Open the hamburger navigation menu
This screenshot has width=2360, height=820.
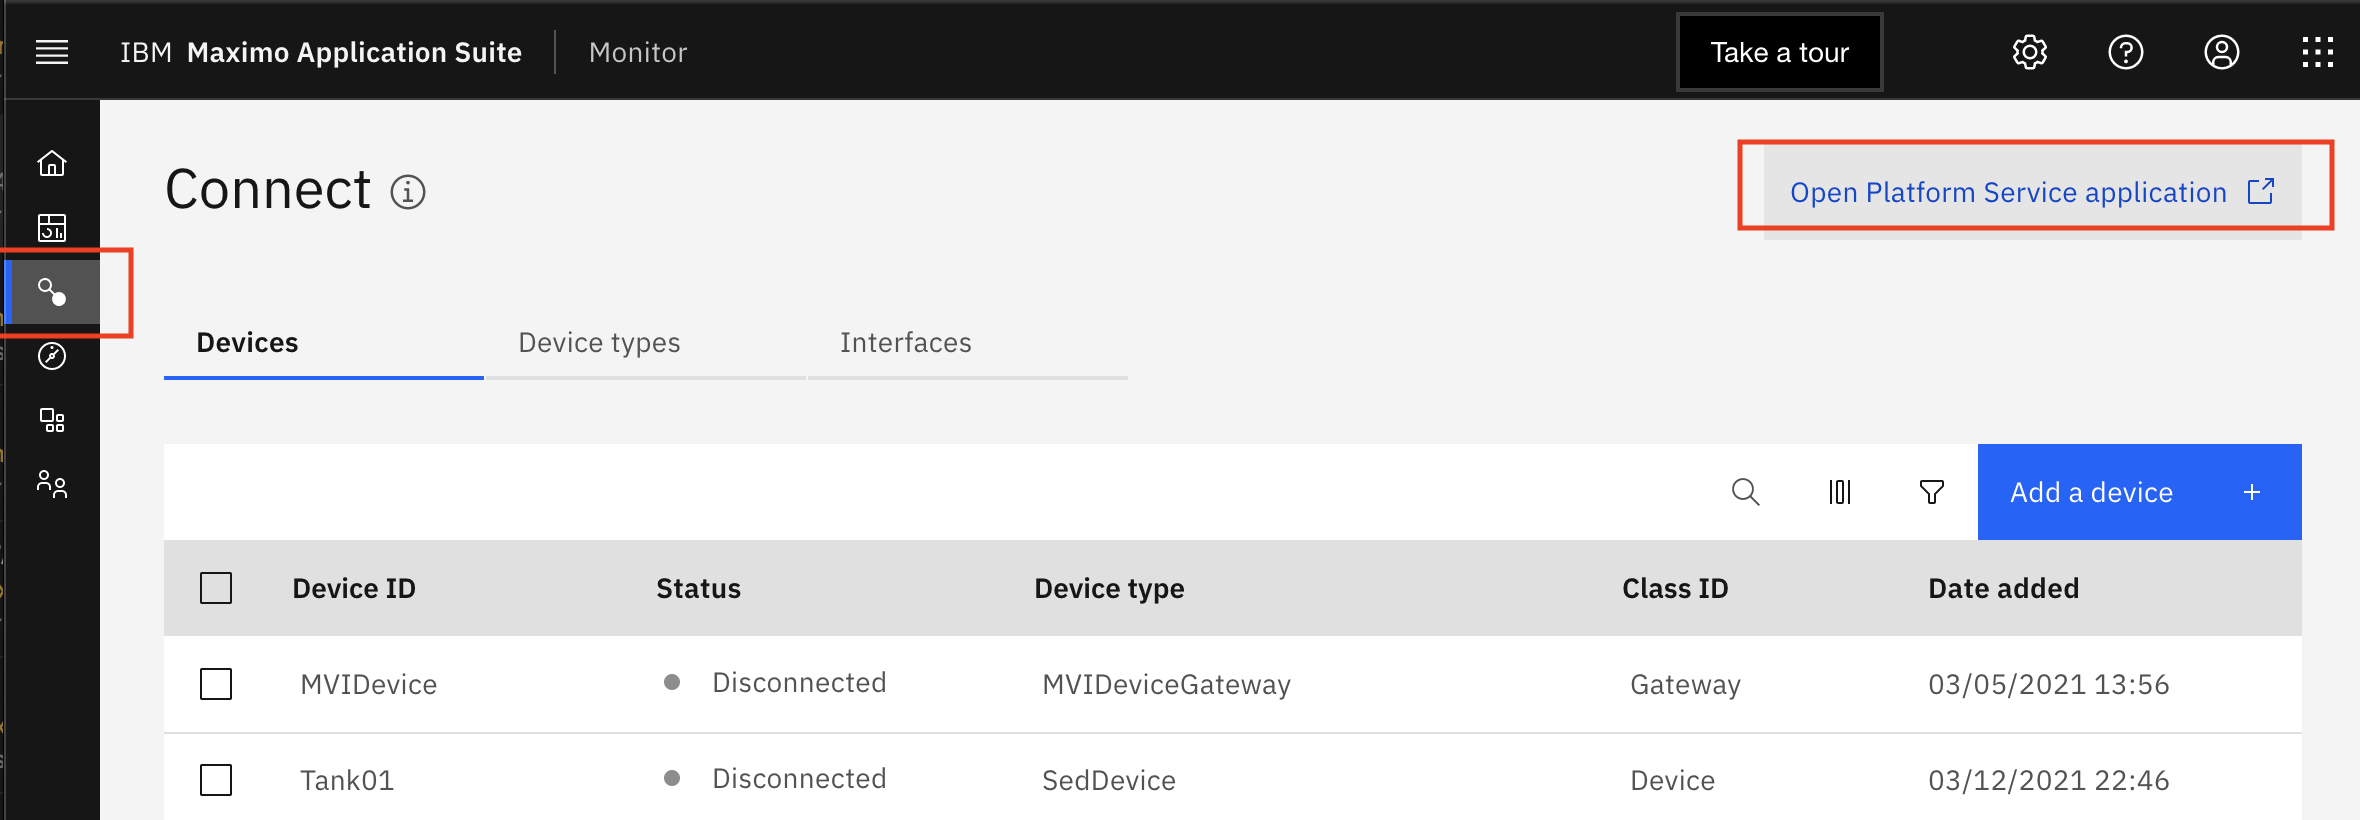click(x=52, y=52)
